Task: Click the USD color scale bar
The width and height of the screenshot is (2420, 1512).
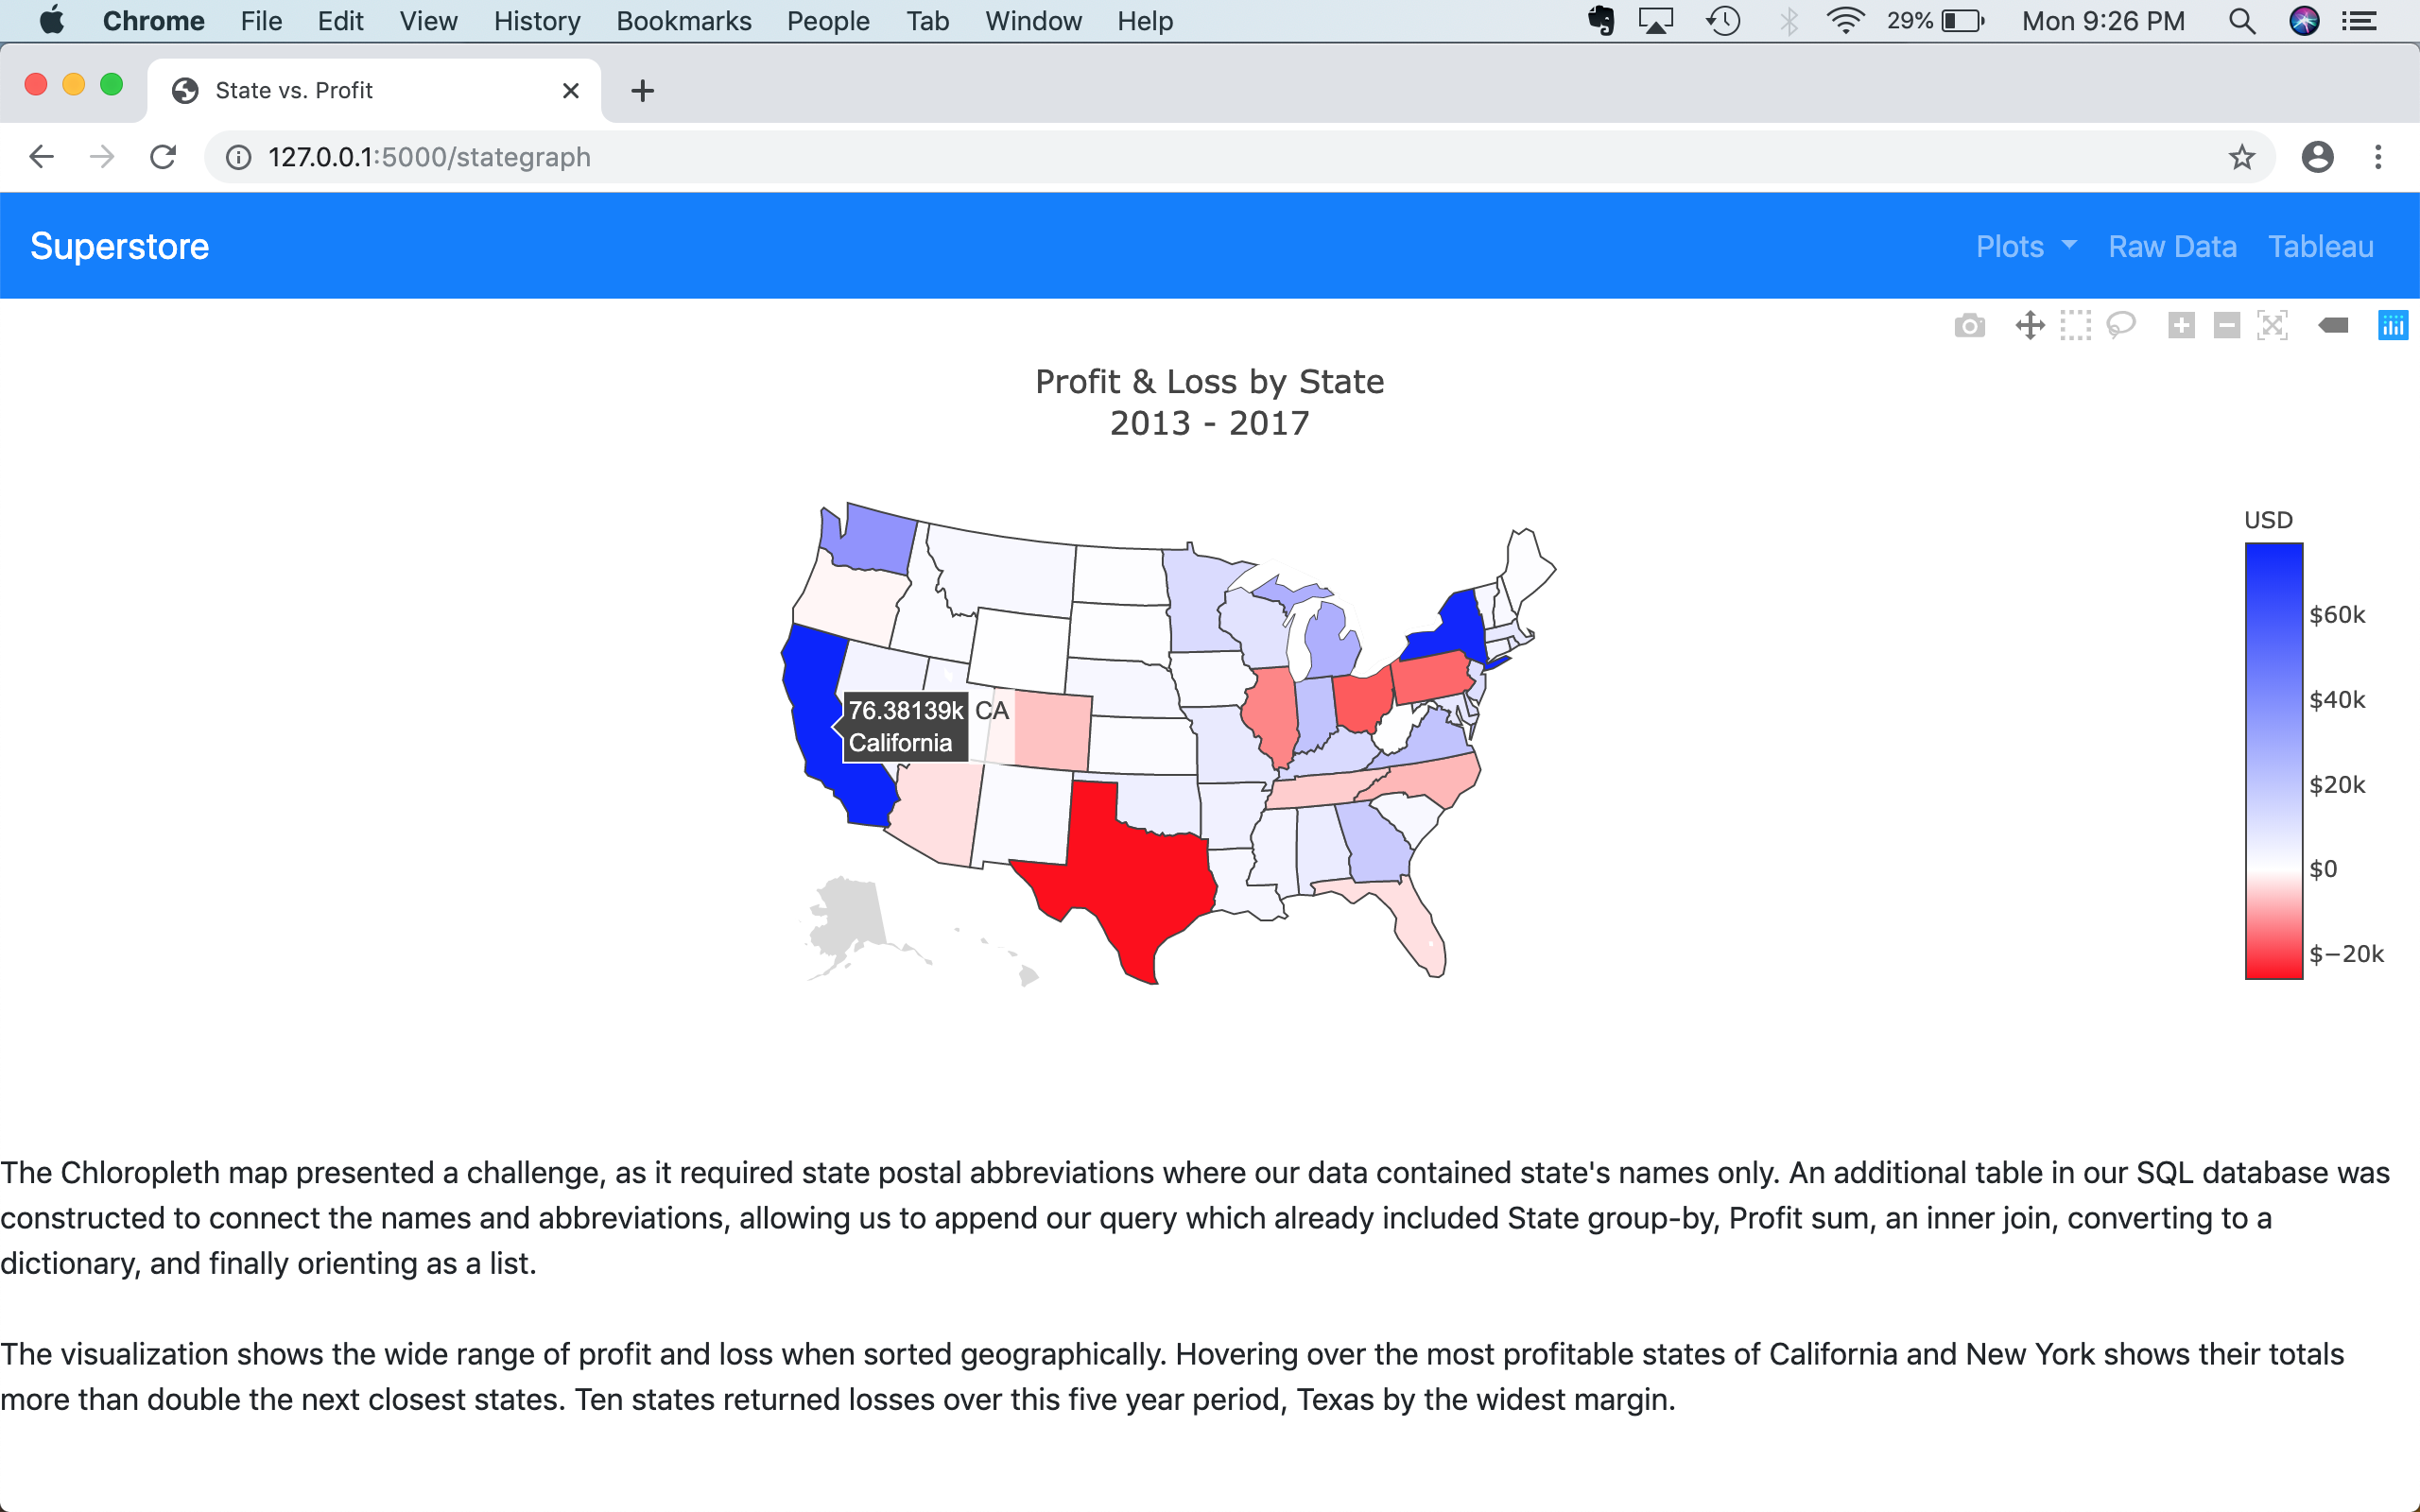Action: point(2273,760)
